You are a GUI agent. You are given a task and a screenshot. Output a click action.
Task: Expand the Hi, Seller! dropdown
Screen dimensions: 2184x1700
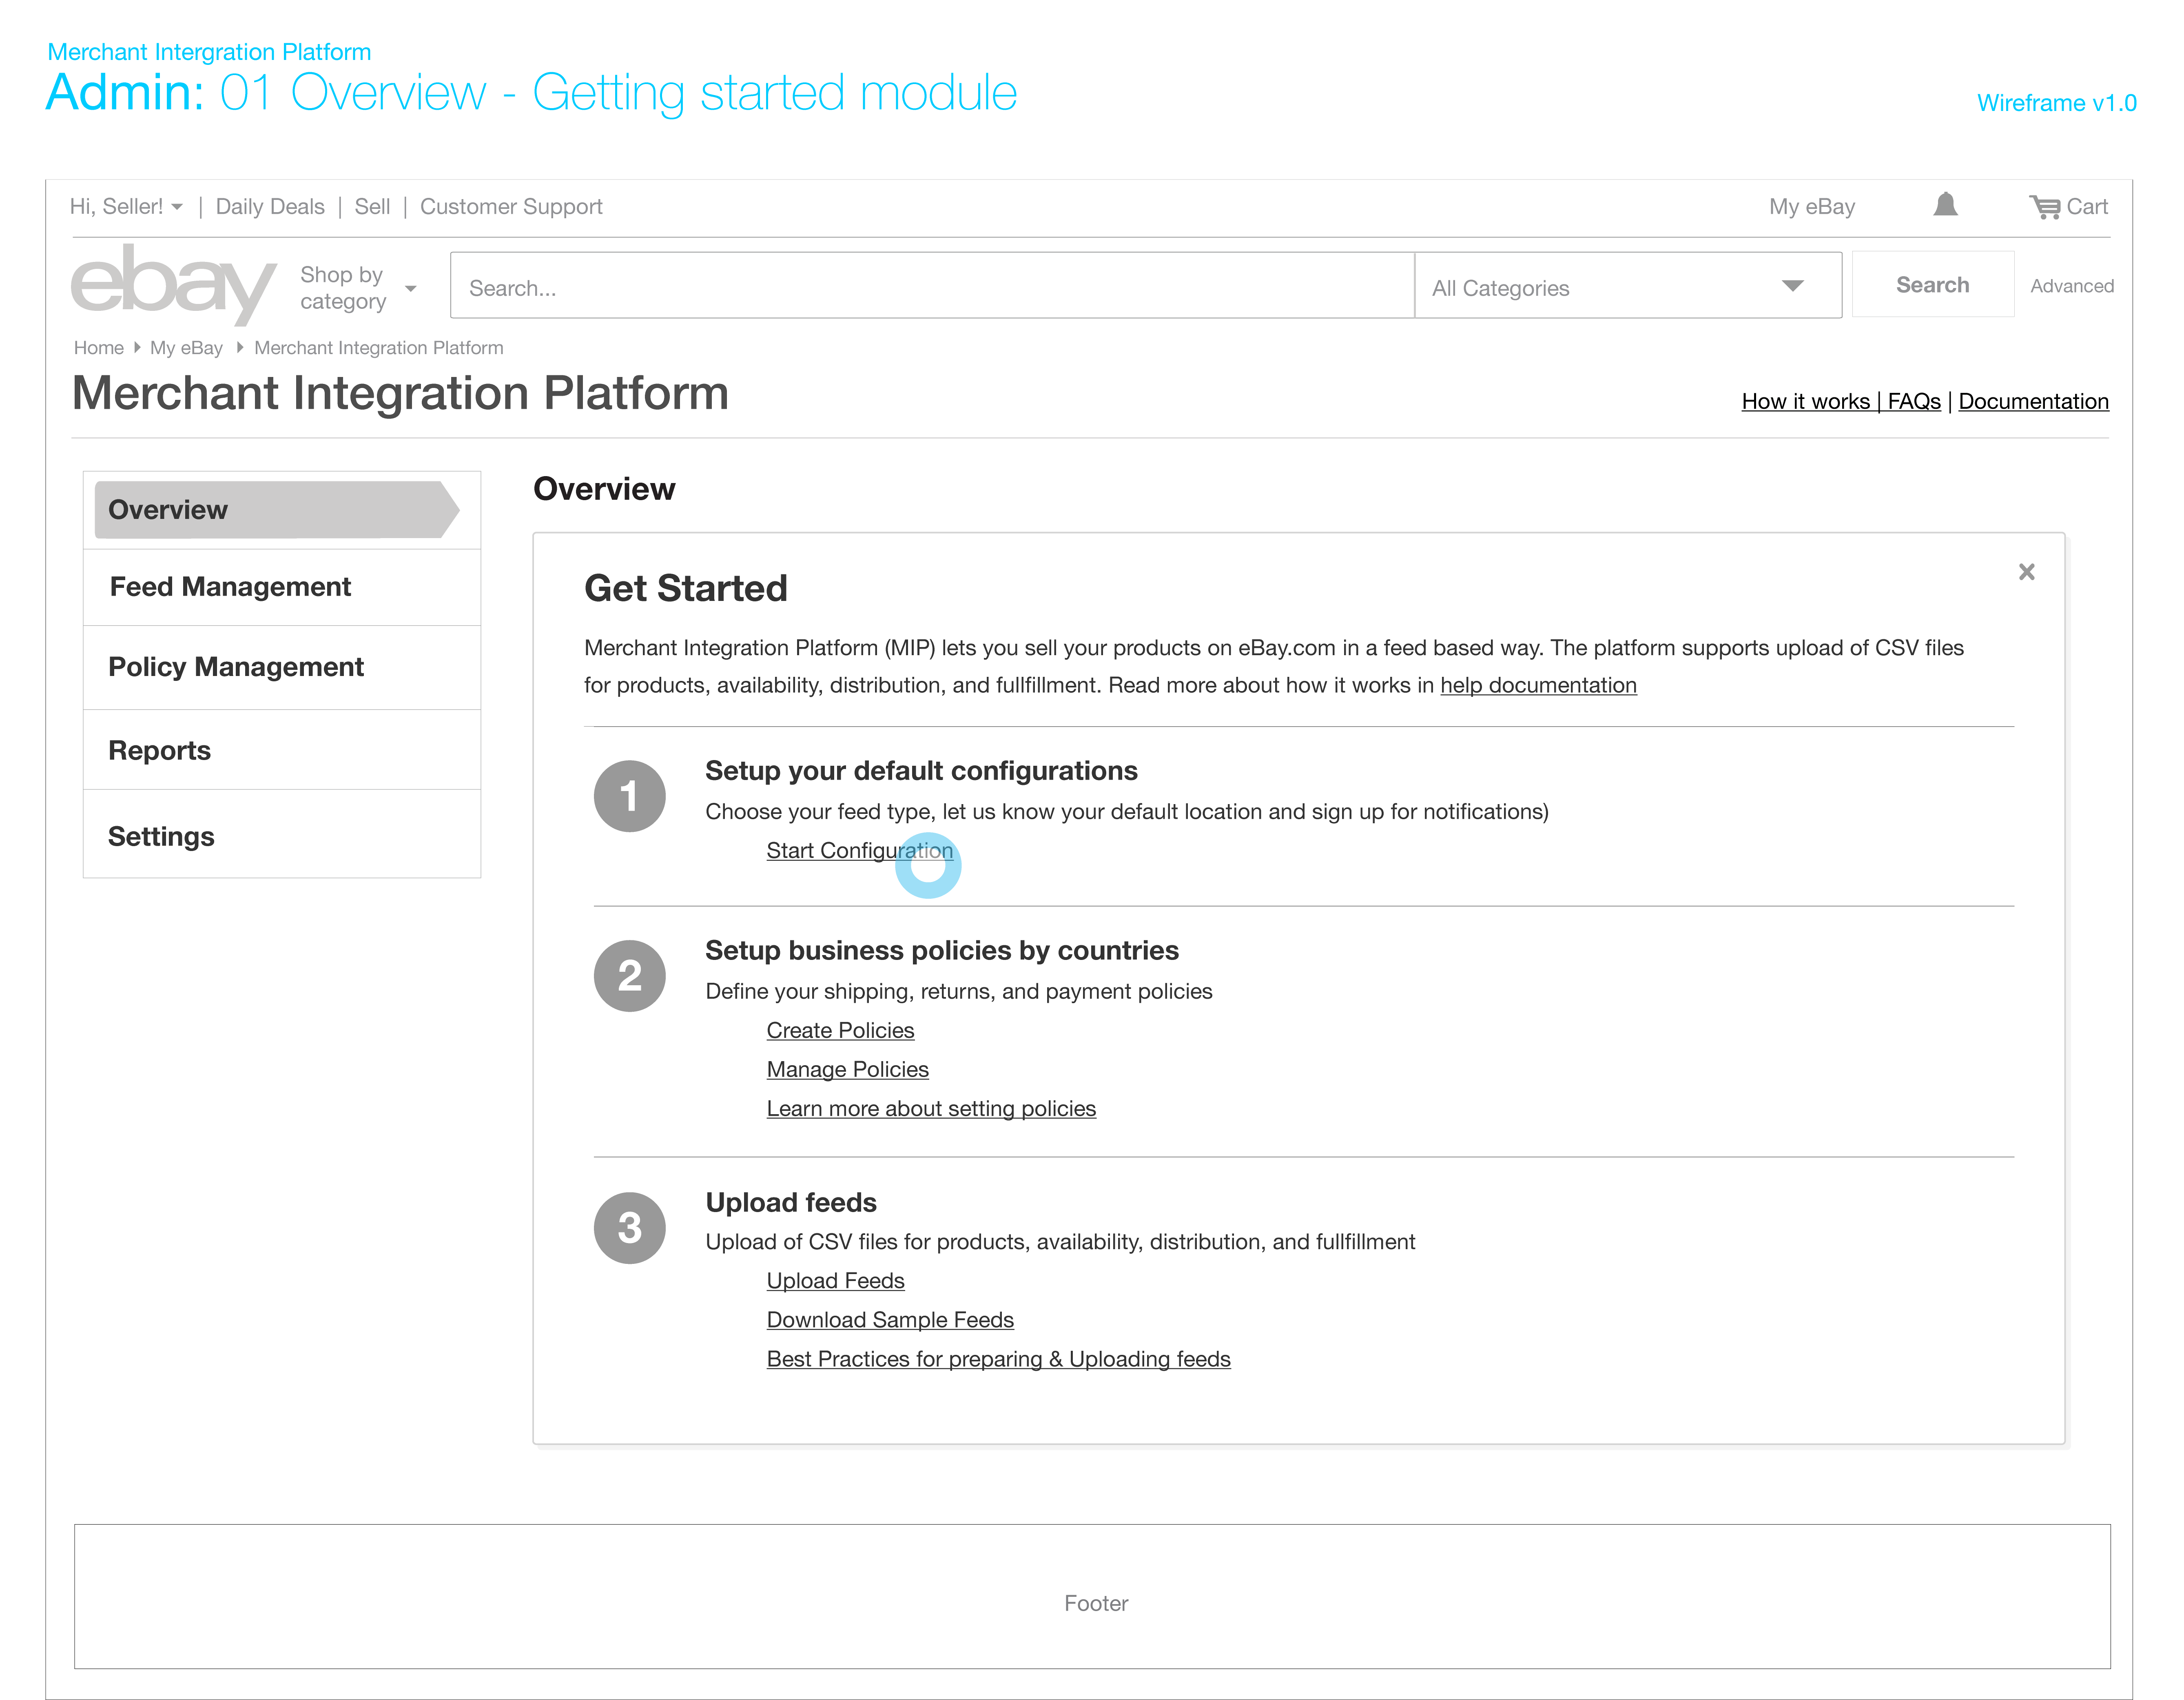(x=127, y=207)
